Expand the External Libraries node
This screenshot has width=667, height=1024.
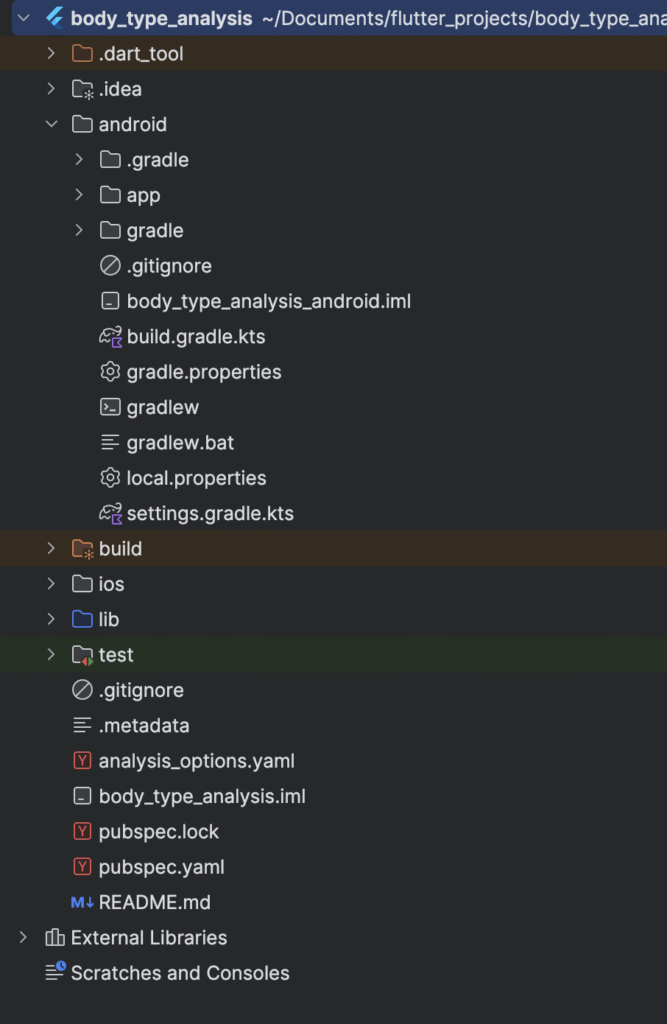click(23, 938)
